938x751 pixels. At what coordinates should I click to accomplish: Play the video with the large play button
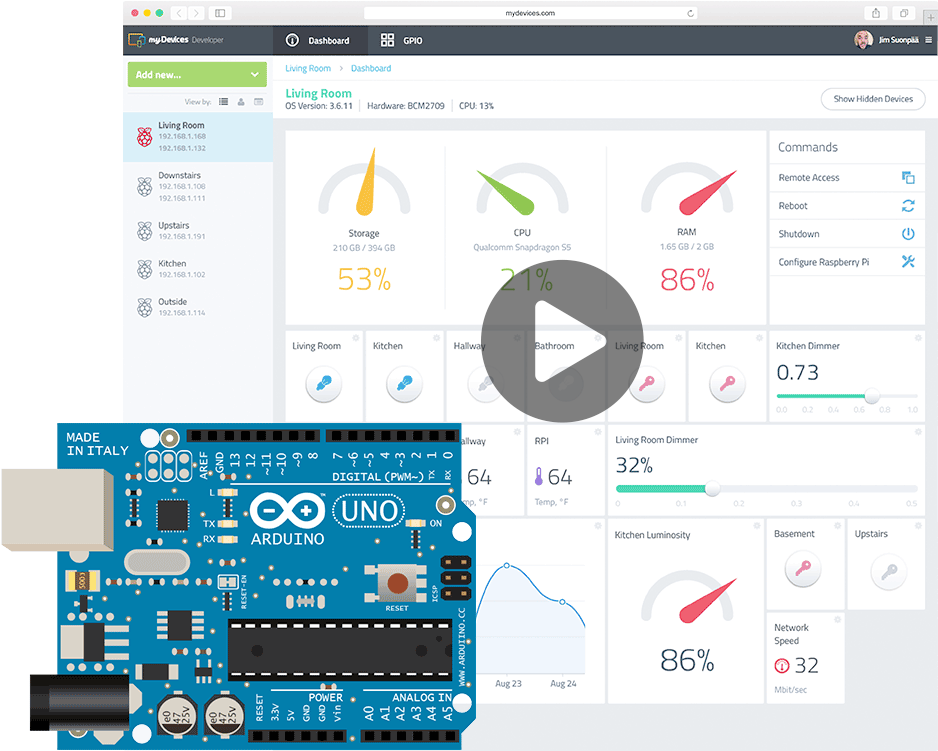pyautogui.click(x=562, y=341)
